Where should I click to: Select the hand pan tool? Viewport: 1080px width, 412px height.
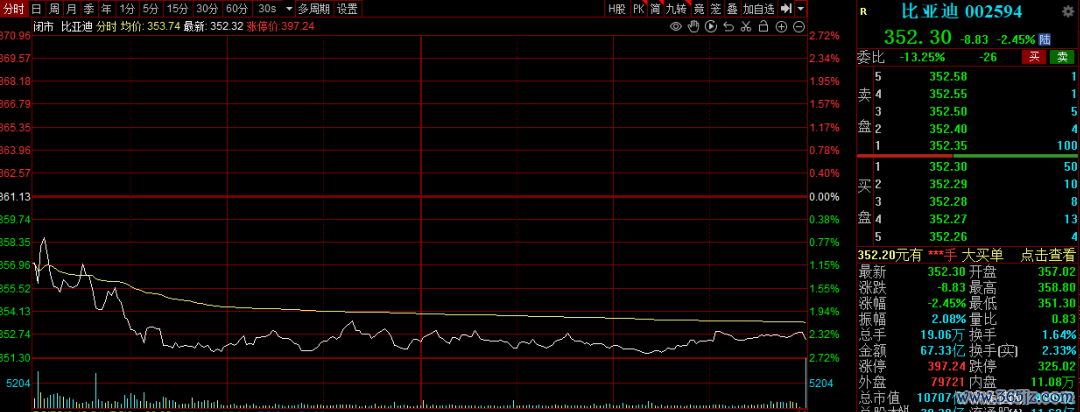(x=694, y=28)
